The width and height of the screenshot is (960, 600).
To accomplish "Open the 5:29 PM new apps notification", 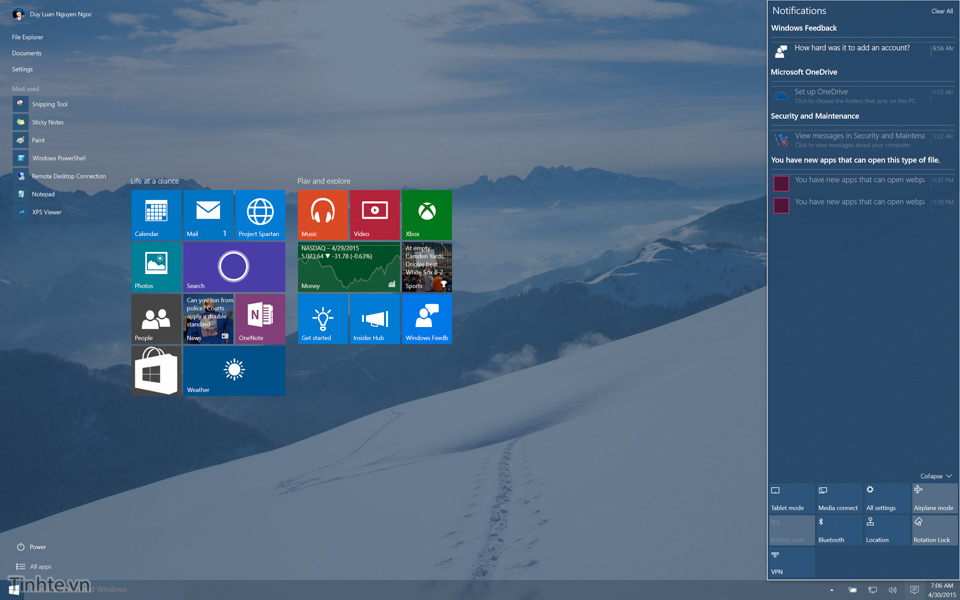I will point(862,204).
